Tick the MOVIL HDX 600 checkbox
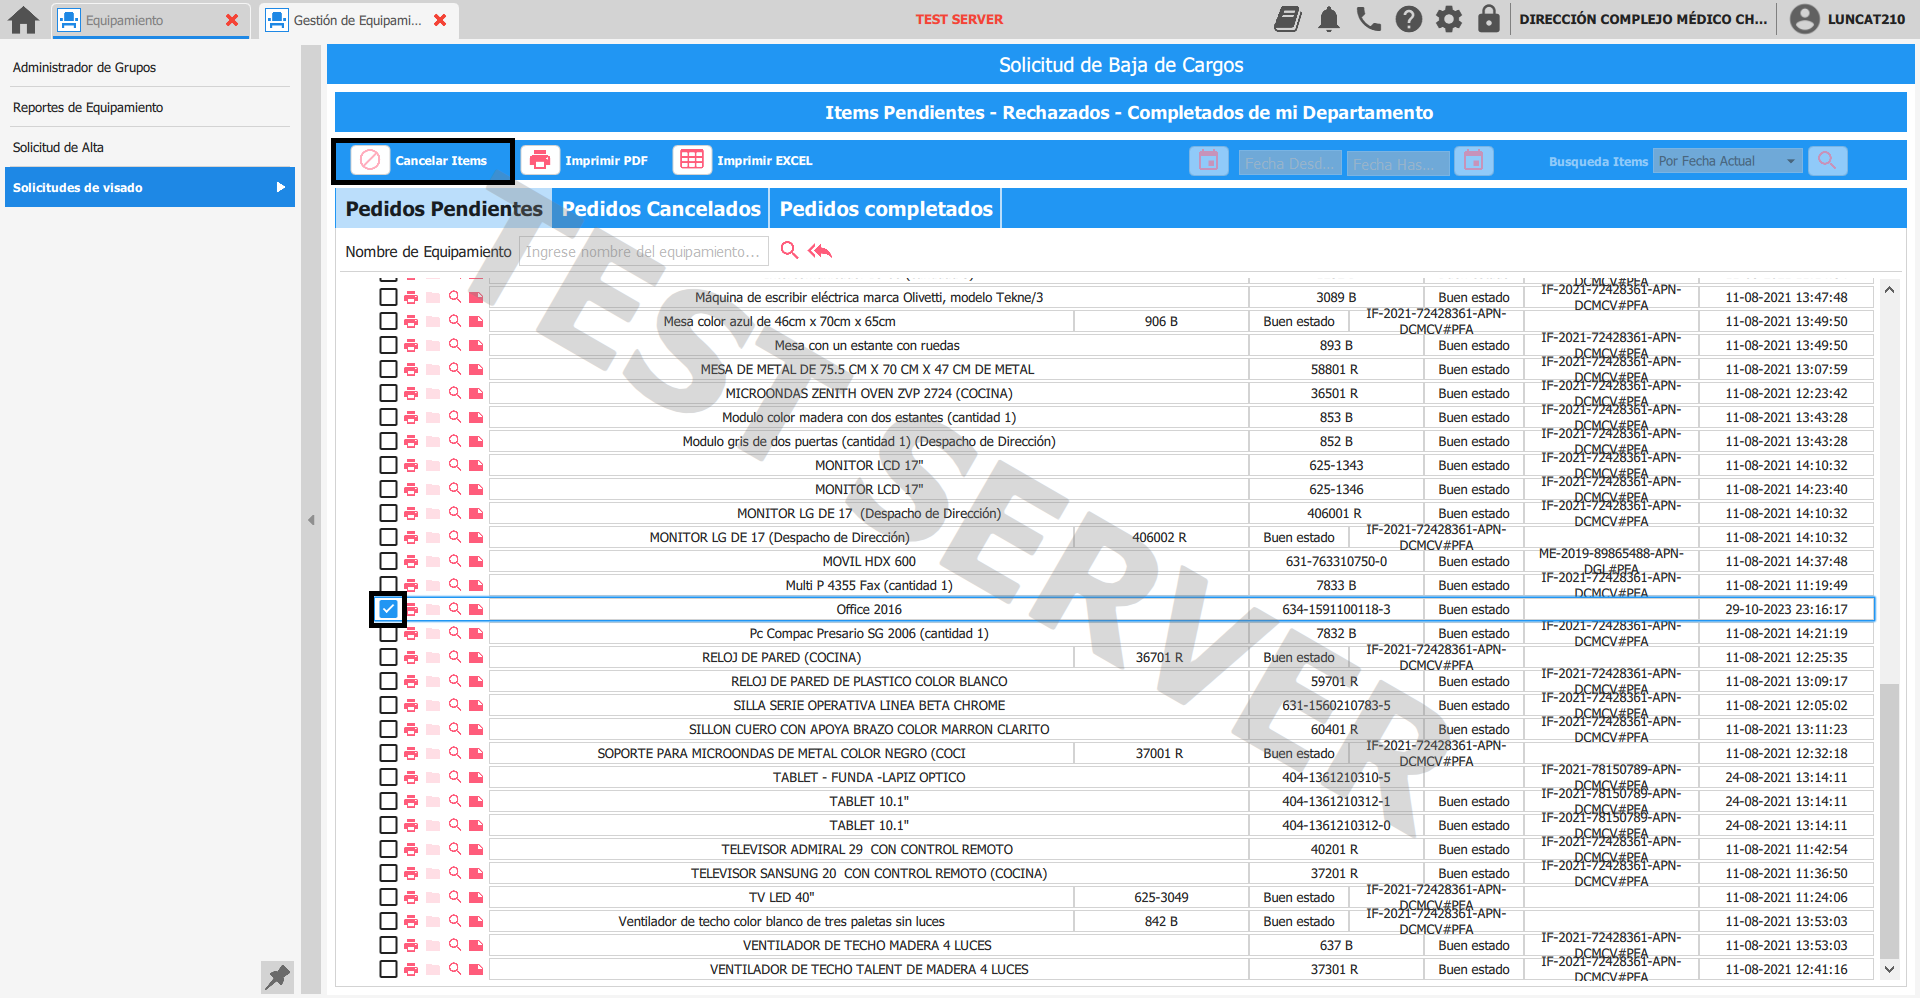The height and width of the screenshot is (998, 1920). 388,561
